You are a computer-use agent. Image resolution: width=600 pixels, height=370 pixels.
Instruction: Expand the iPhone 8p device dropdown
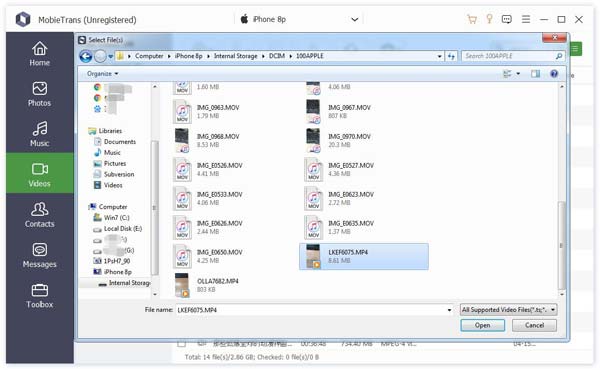tap(355, 20)
